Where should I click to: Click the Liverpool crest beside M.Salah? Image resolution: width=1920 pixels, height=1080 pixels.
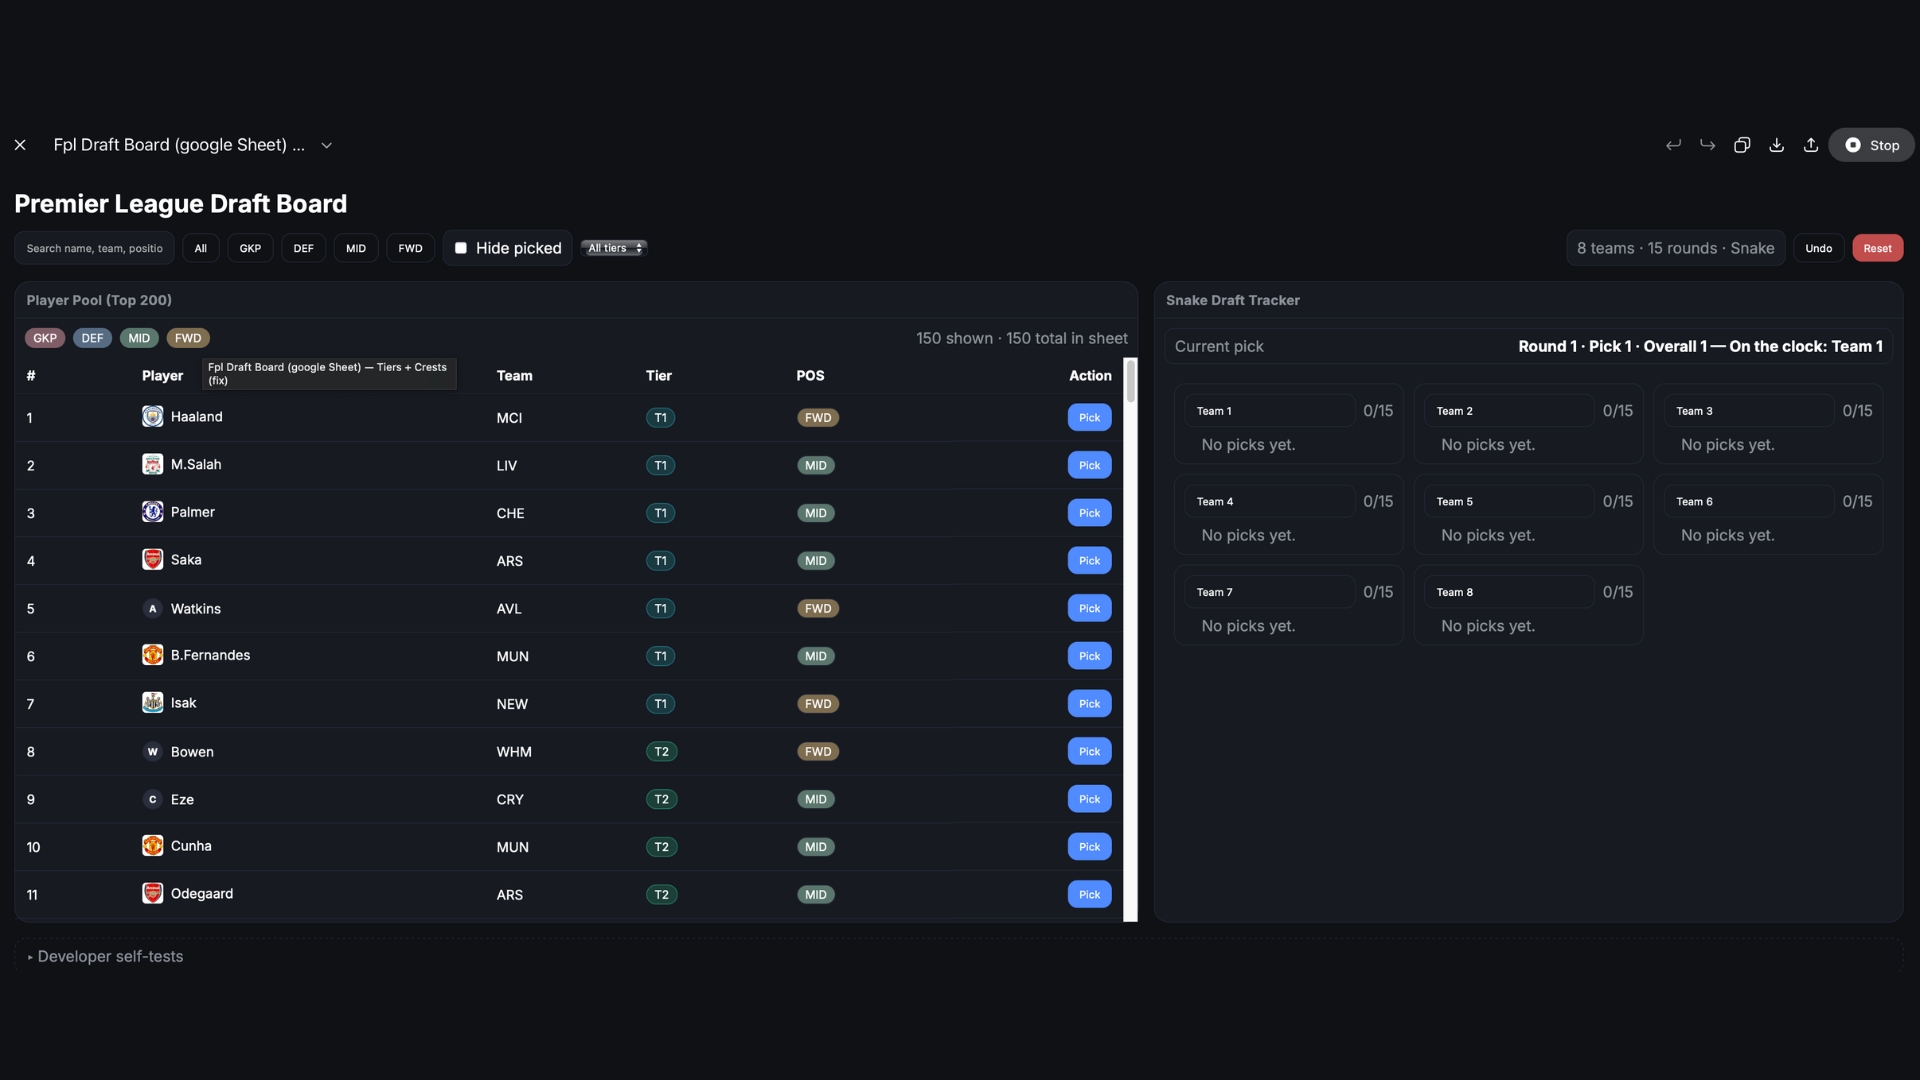pos(152,464)
